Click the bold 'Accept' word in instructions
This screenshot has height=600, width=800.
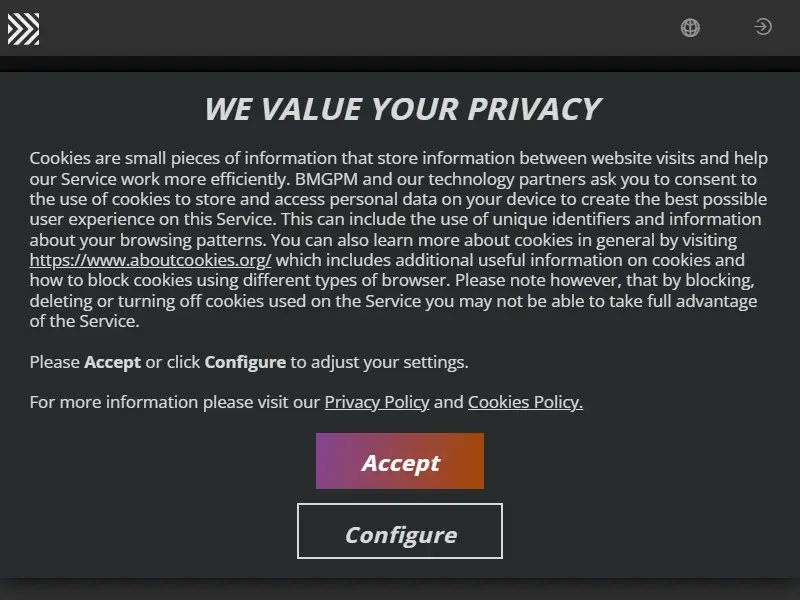click(x=112, y=362)
